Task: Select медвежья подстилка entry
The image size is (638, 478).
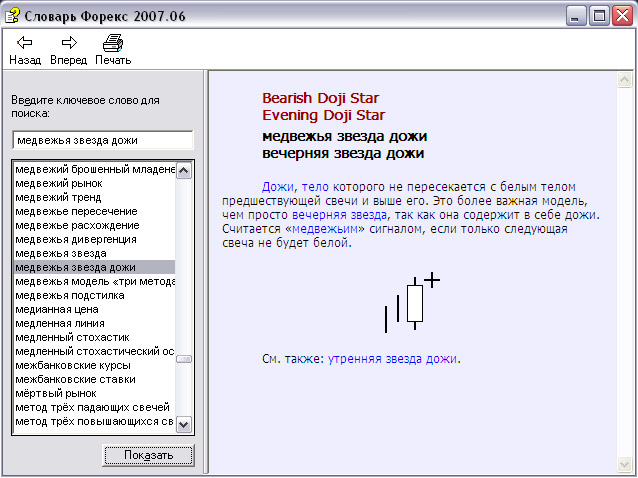Action: 95,295
